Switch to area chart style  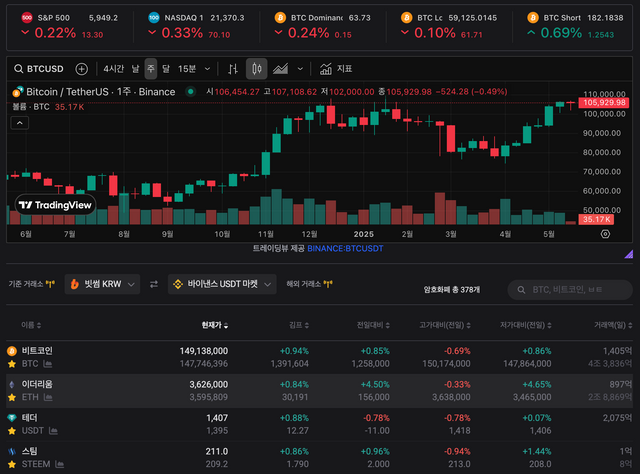pyautogui.click(x=280, y=69)
